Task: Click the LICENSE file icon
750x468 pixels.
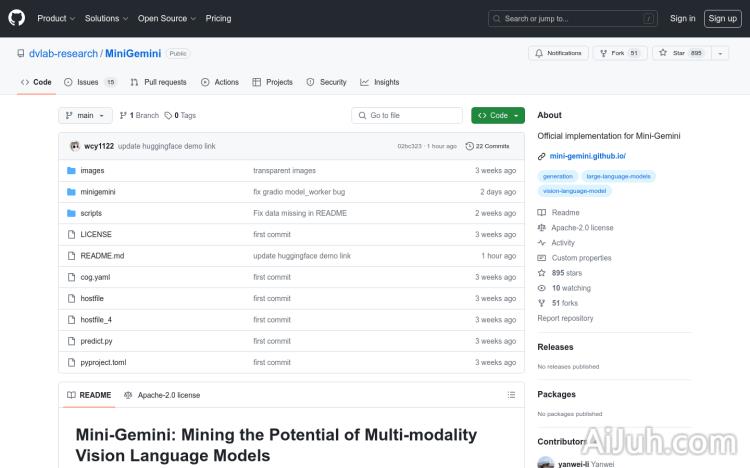Action: (x=71, y=234)
